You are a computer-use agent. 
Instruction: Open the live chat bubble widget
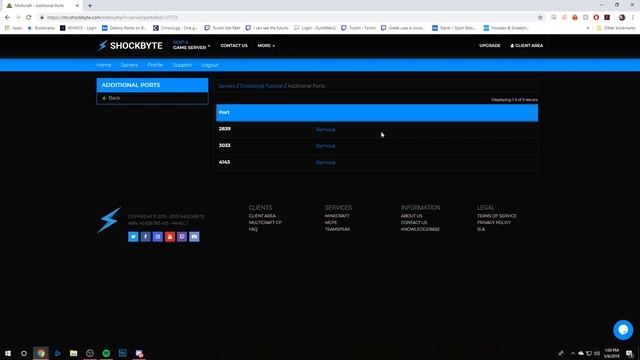tap(623, 329)
